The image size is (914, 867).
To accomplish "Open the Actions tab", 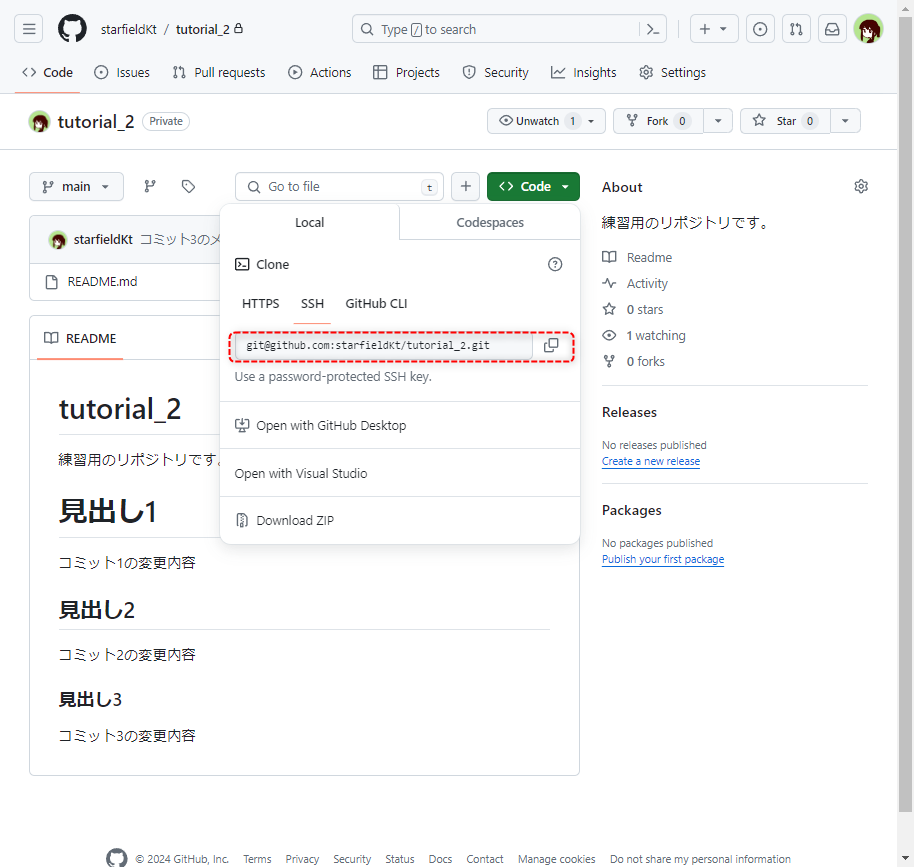I will [x=319, y=72].
